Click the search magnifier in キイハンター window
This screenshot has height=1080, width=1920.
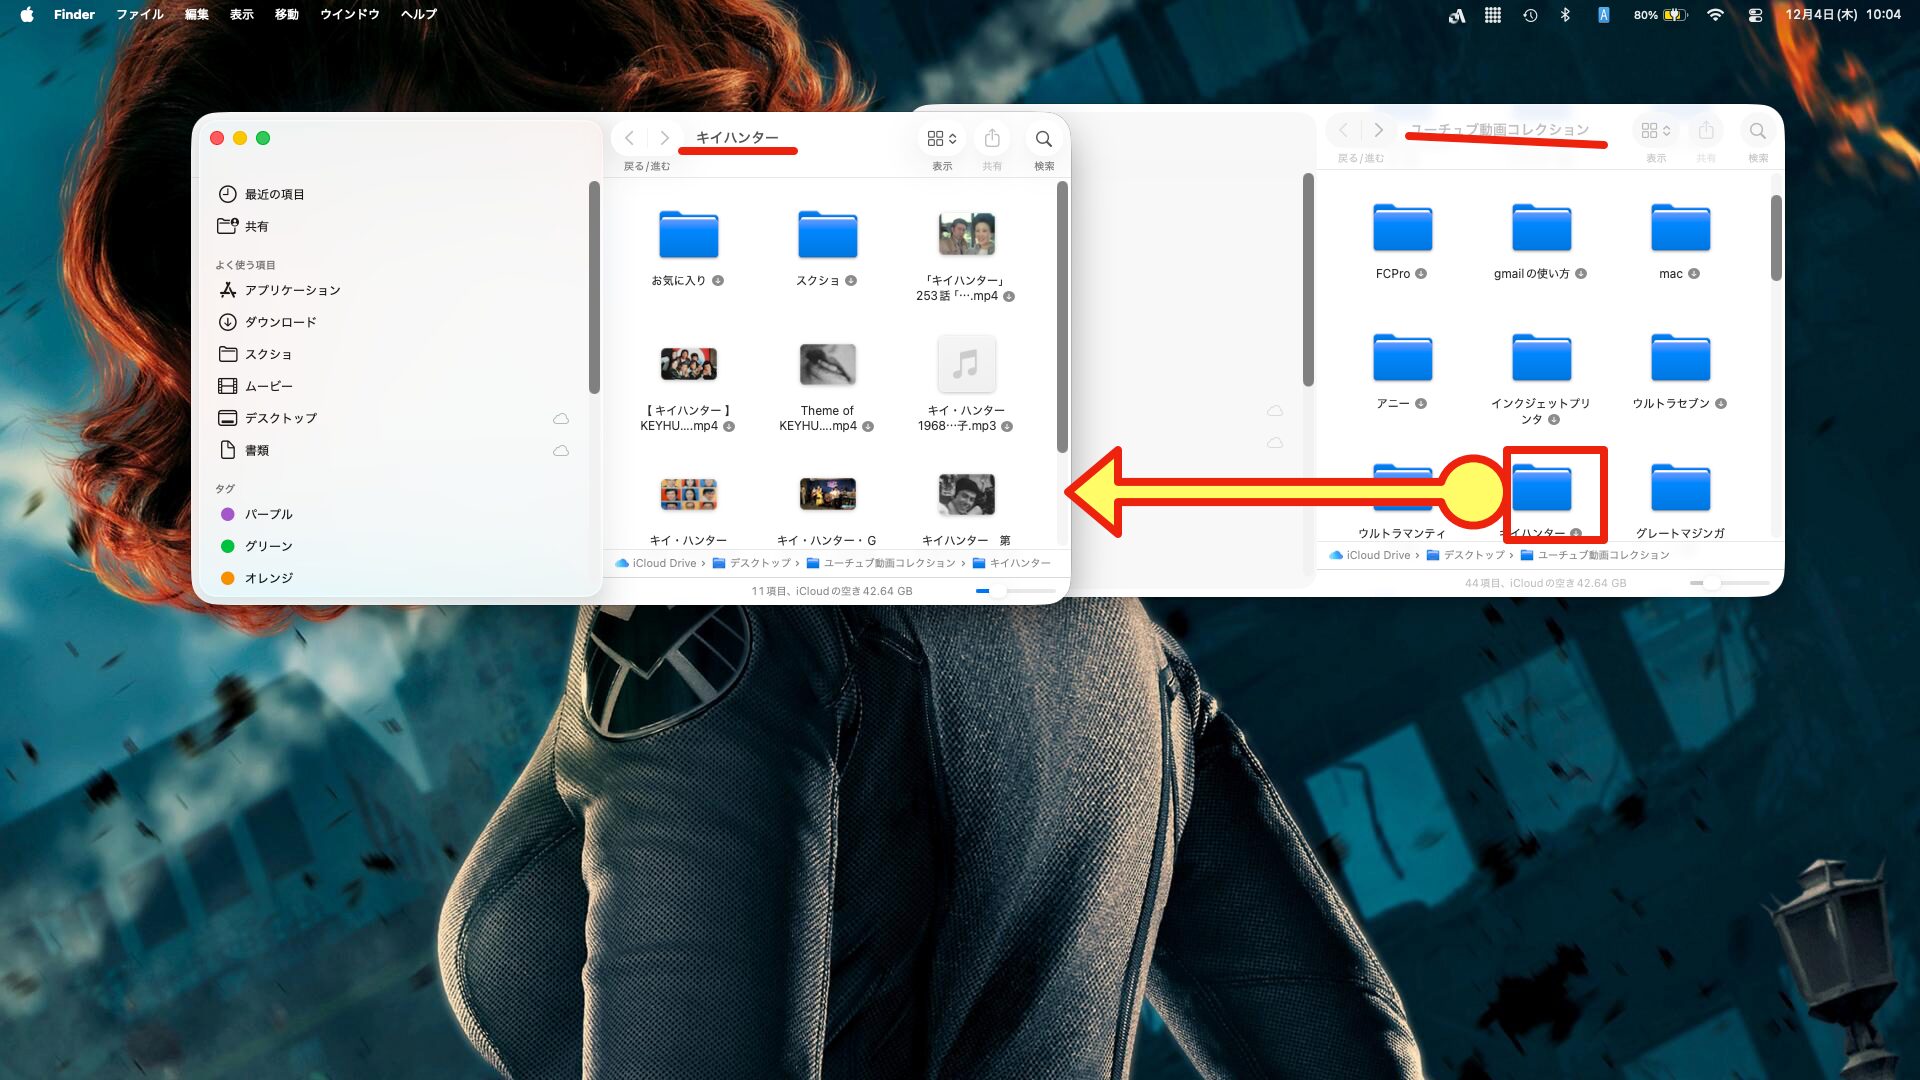1043,139
